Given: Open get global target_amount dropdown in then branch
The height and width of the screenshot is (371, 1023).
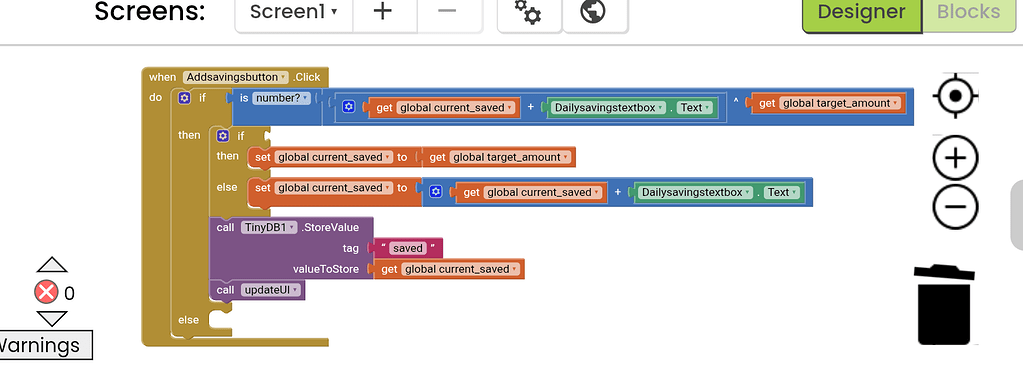Looking at the screenshot, I should 510,157.
